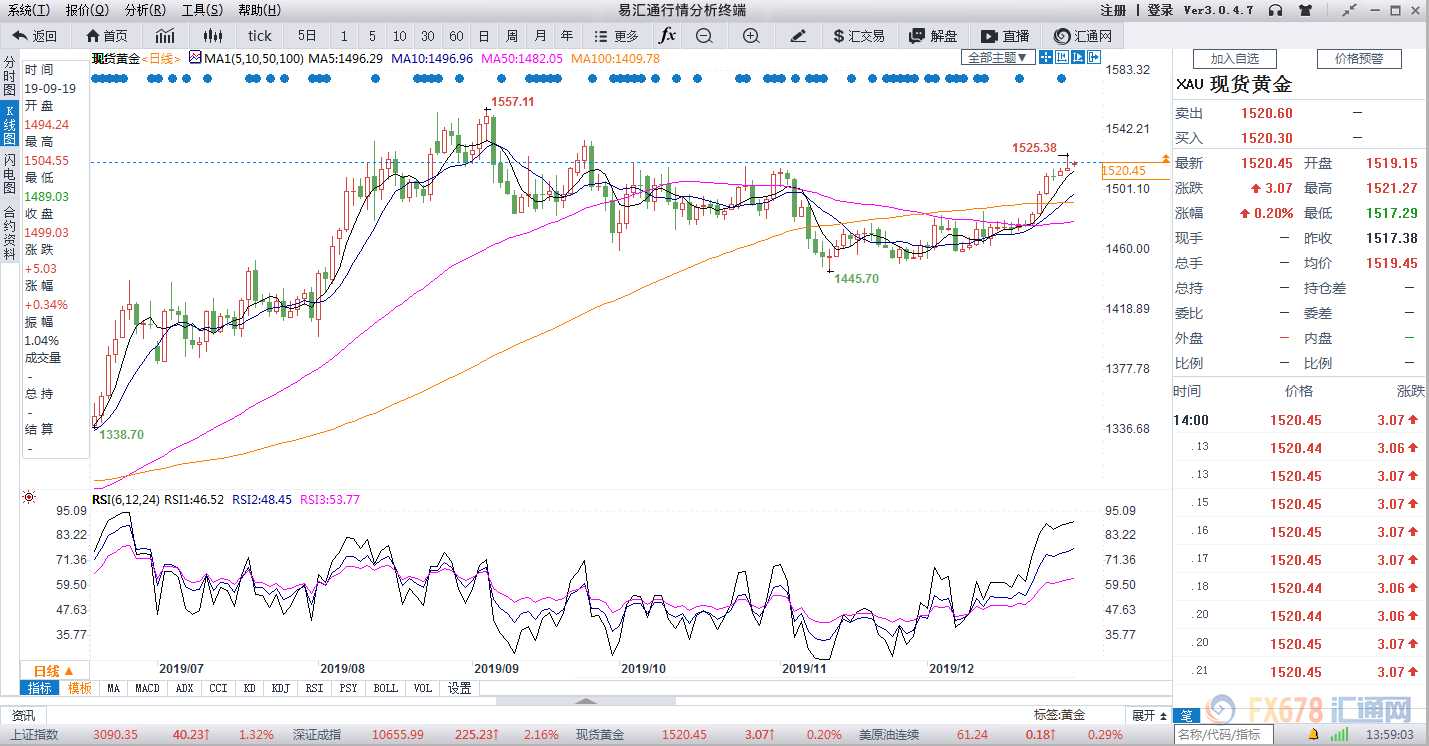1429x746 pixels.
Task: Select the 30-minute timeframe
Action: pyautogui.click(x=428, y=36)
